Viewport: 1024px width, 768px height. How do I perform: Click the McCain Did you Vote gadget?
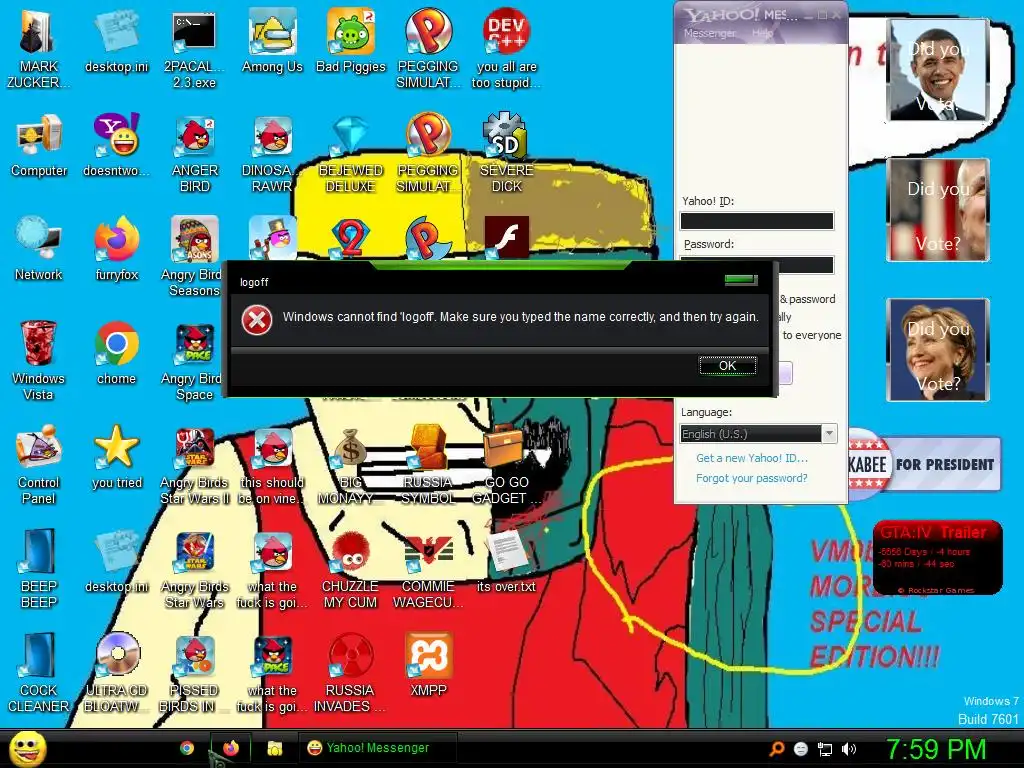pyautogui.click(x=937, y=210)
